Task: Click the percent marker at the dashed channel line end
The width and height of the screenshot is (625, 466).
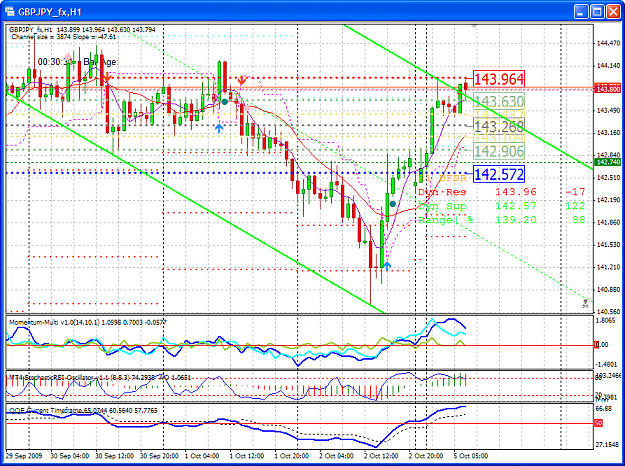Action: click(585, 303)
